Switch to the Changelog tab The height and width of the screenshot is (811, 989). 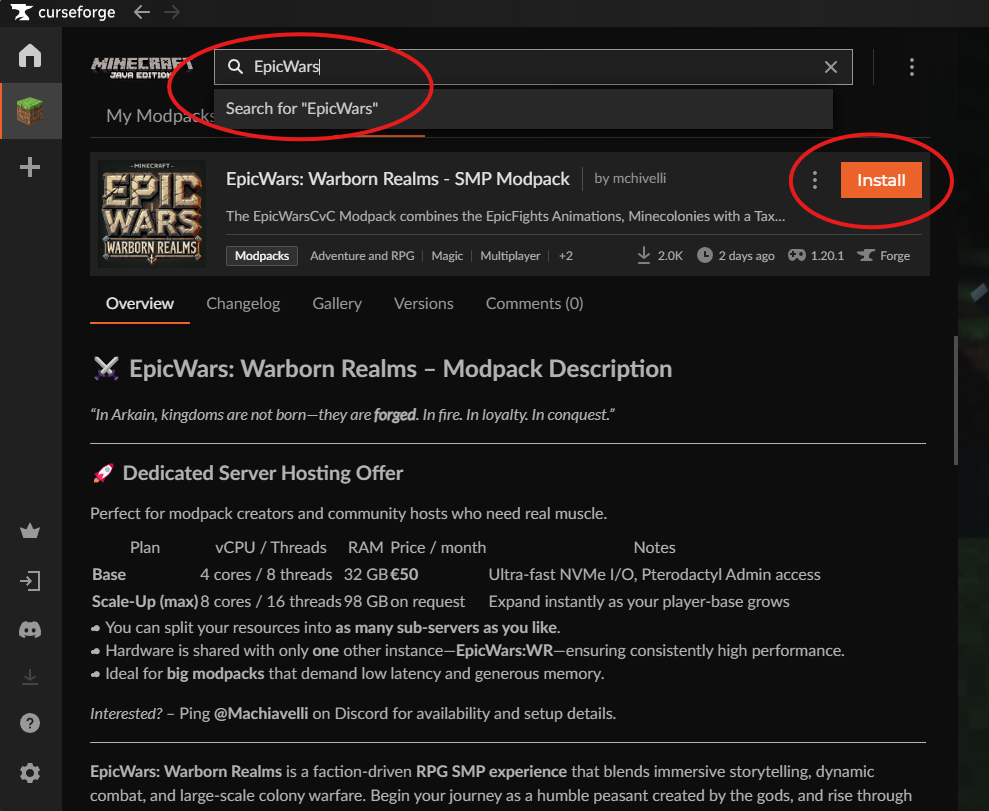pyautogui.click(x=243, y=303)
